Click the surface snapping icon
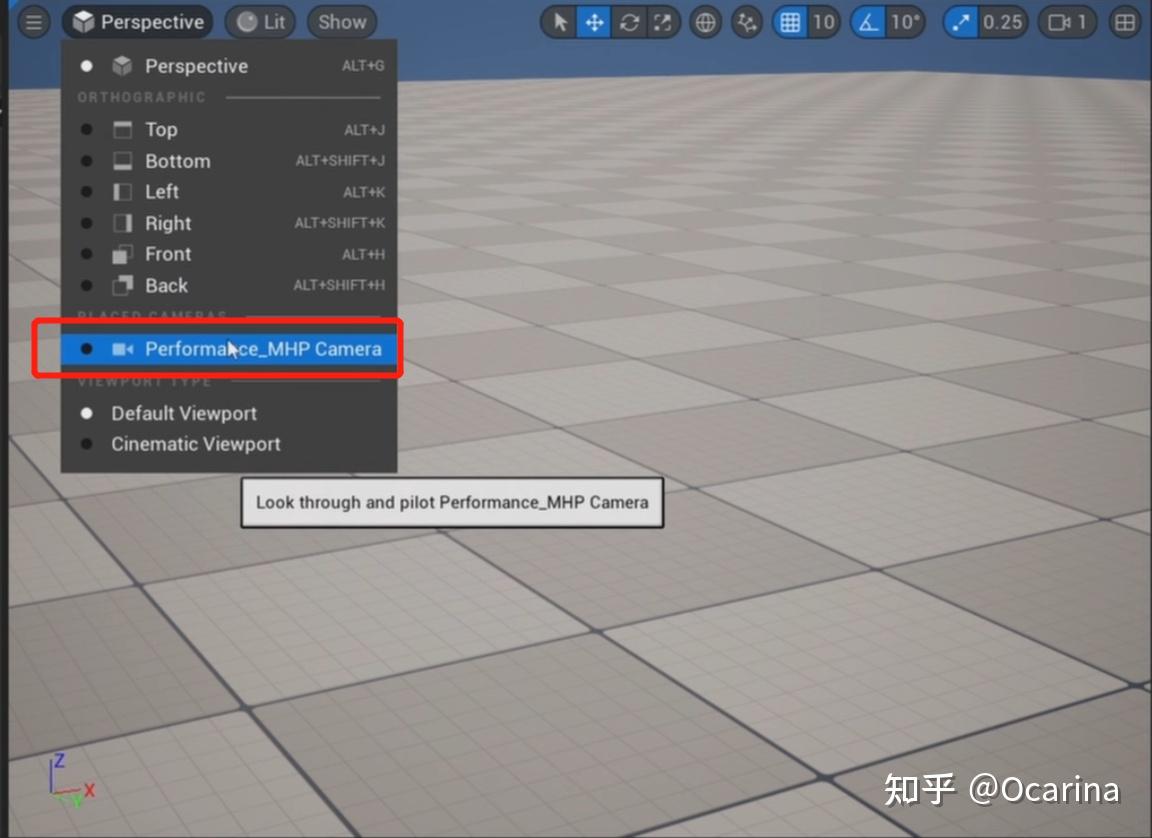Image resolution: width=1152 pixels, height=838 pixels. coord(746,22)
